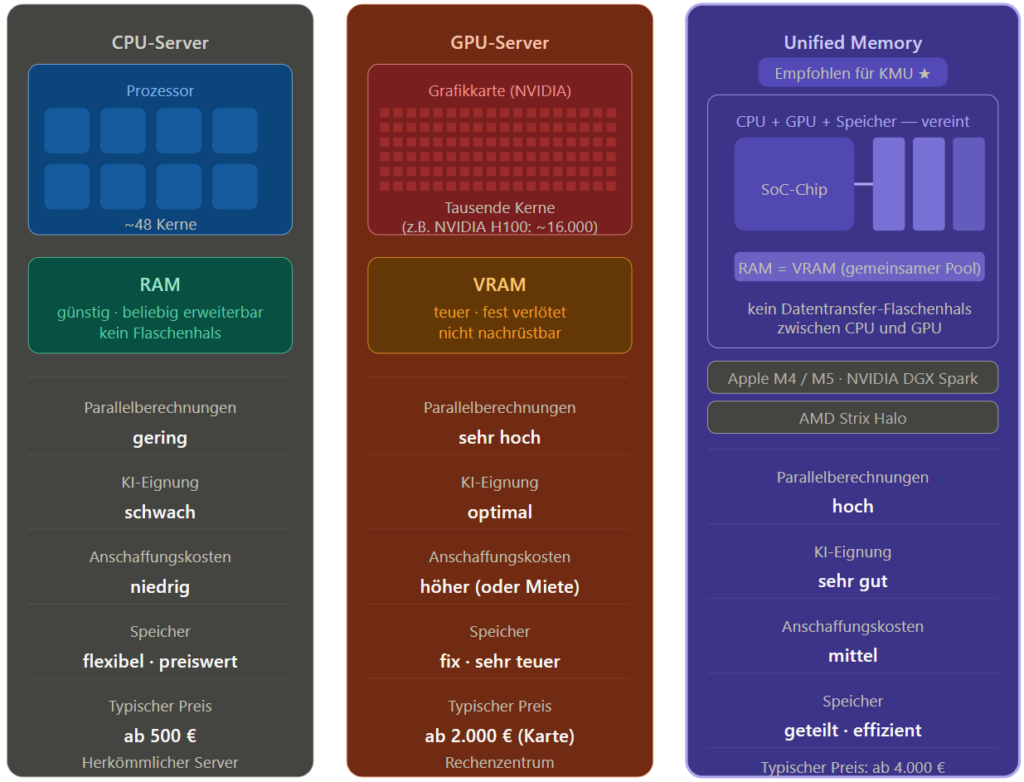Click the 'Unified Memory' column heading
Image resolution: width=1024 pixels, height=782 pixels.
click(852, 43)
